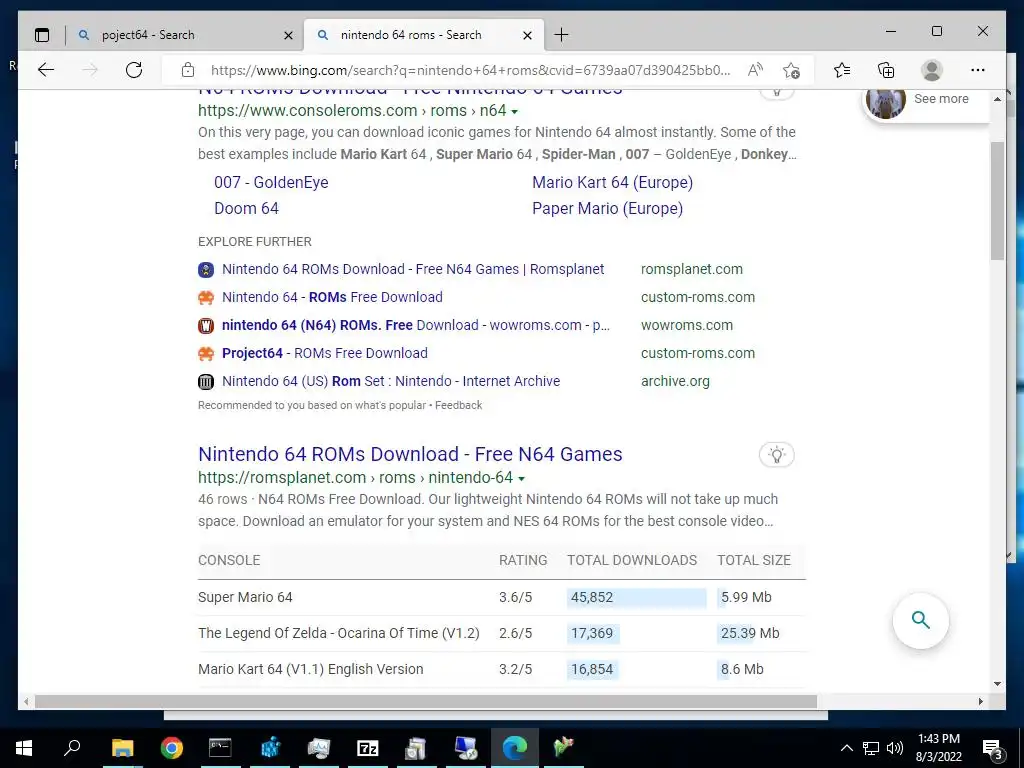The width and height of the screenshot is (1024, 768).
Task: Show hidden system tray icons
Action: [846, 748]
